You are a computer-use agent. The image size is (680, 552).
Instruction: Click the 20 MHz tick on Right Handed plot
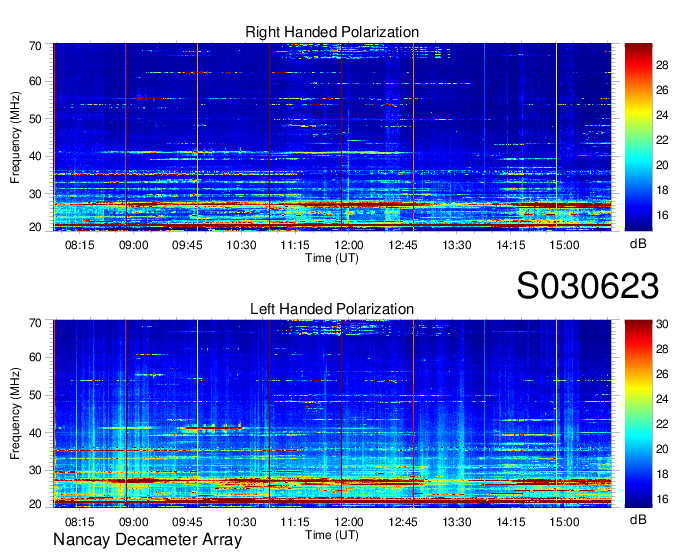(35, 227)
